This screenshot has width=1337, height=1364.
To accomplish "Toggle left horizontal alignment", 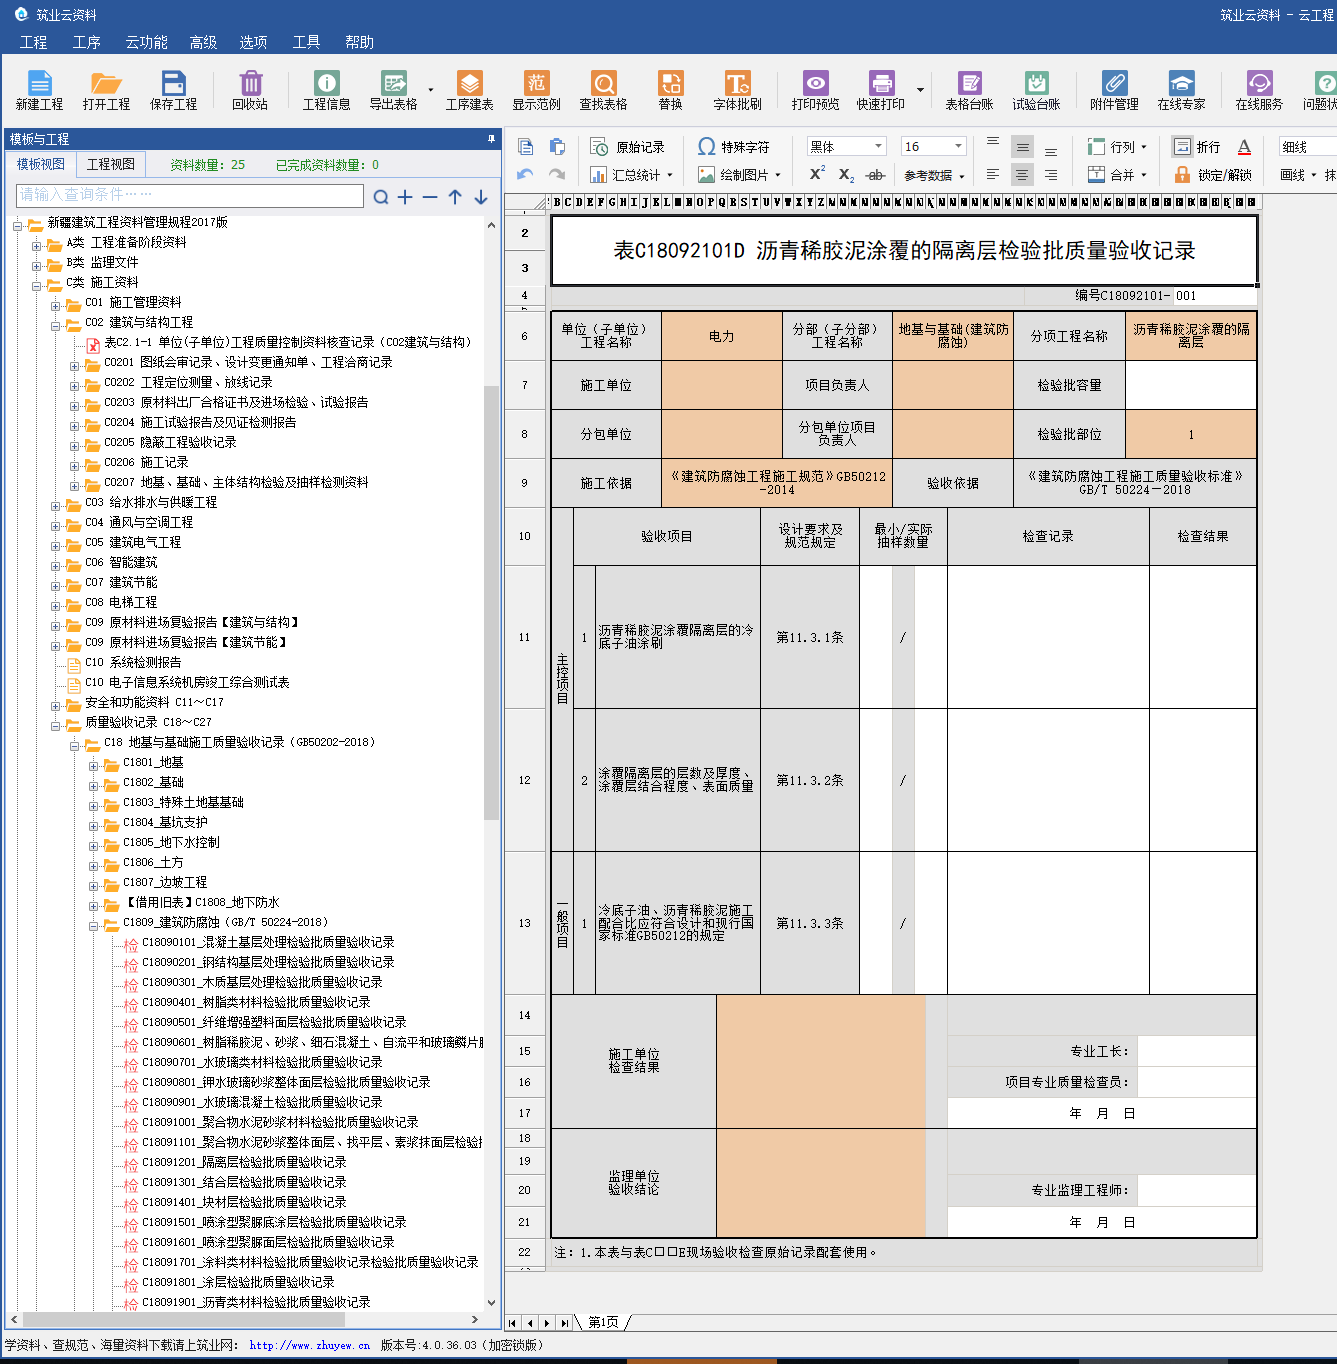I will pyautogui.click(x=993, y=174).
